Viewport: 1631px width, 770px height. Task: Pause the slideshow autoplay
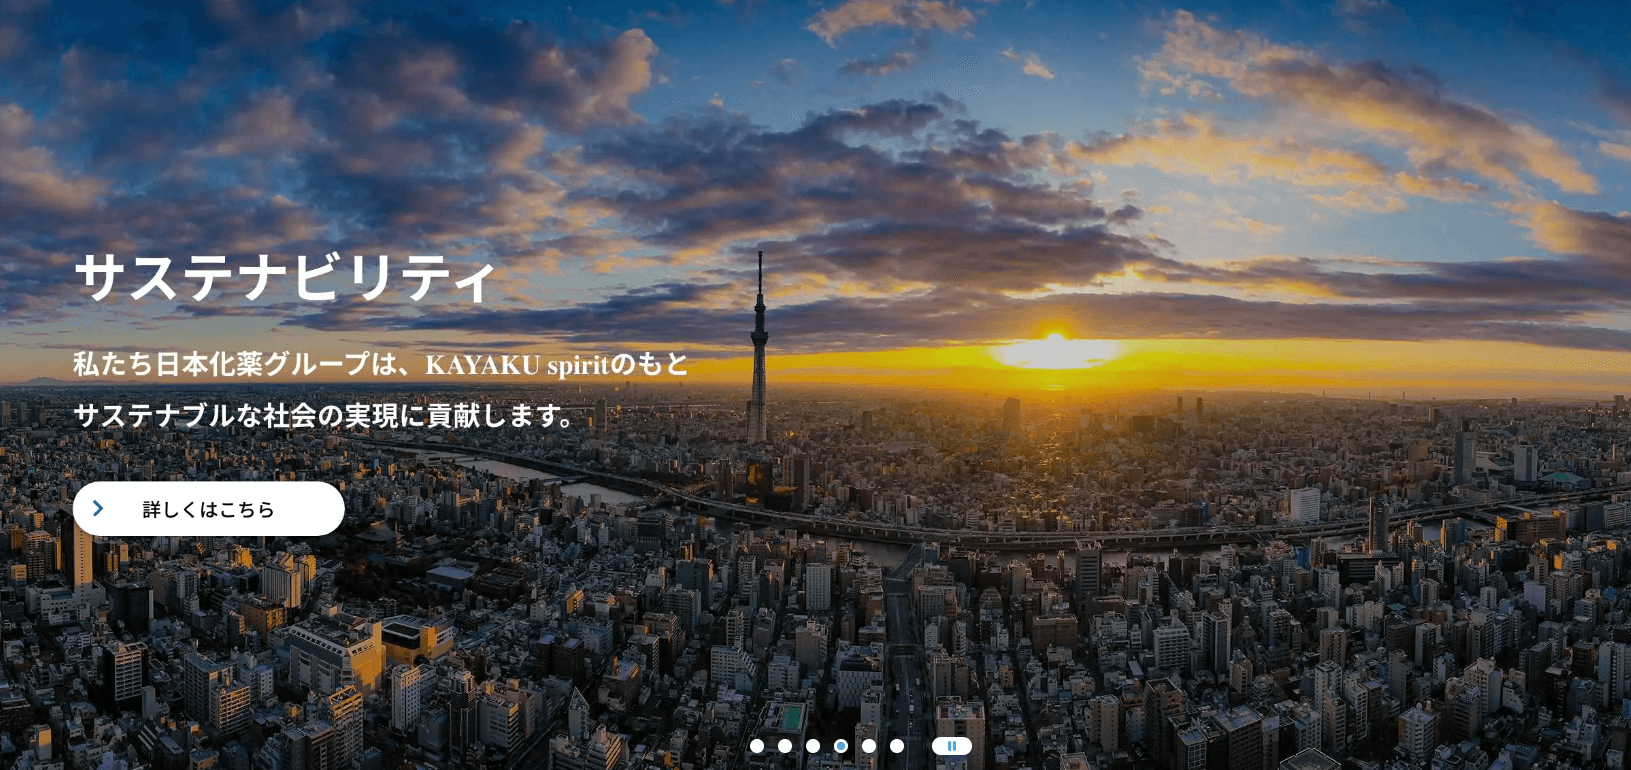(x=952, y=746)
